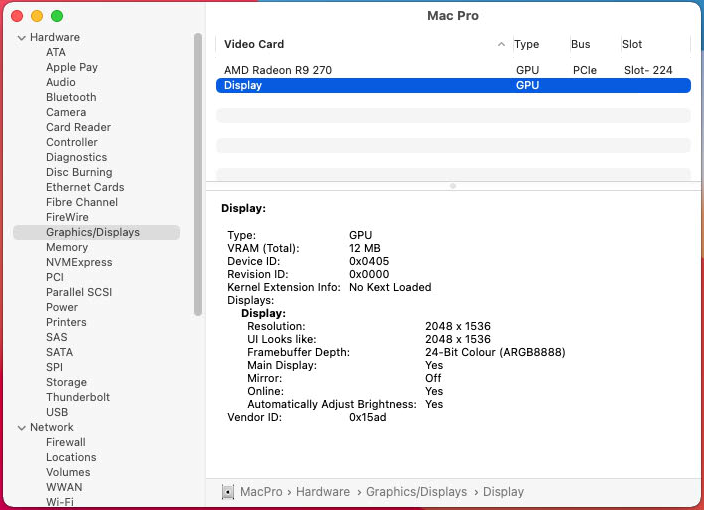
Task: Open the Memory section
Action: [x=67, y=247]
